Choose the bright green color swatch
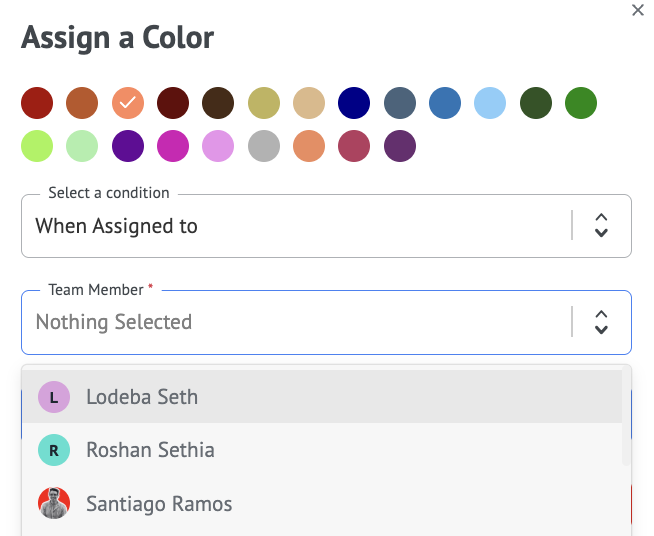 point(581,102)
